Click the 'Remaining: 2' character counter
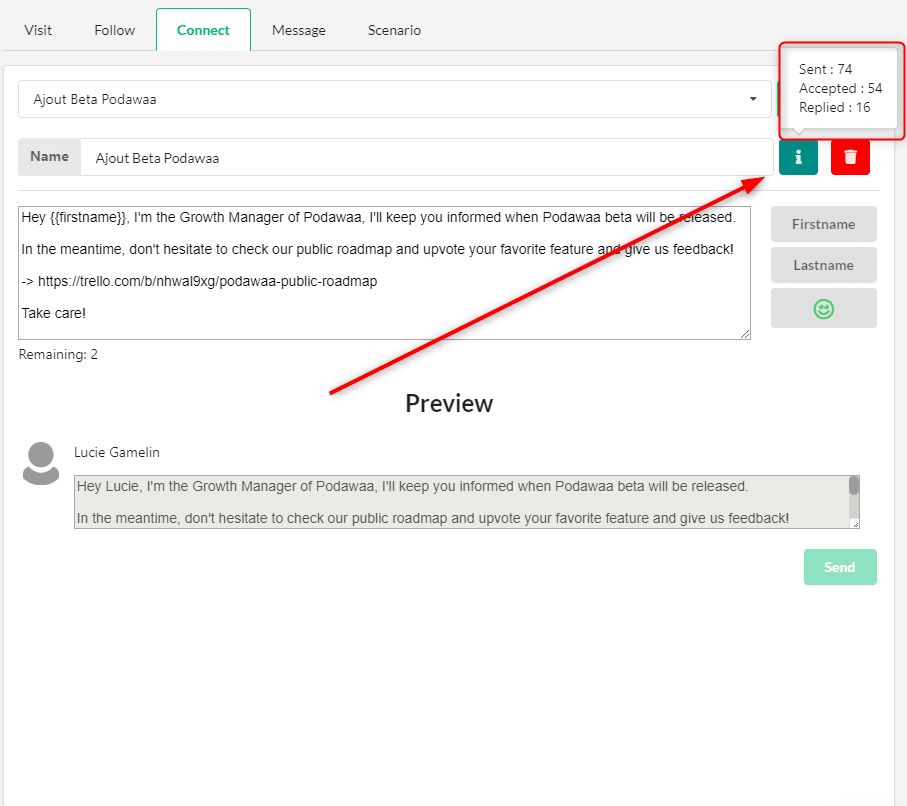The width and height of the screenshot is (907, 806). pos(58,354)
